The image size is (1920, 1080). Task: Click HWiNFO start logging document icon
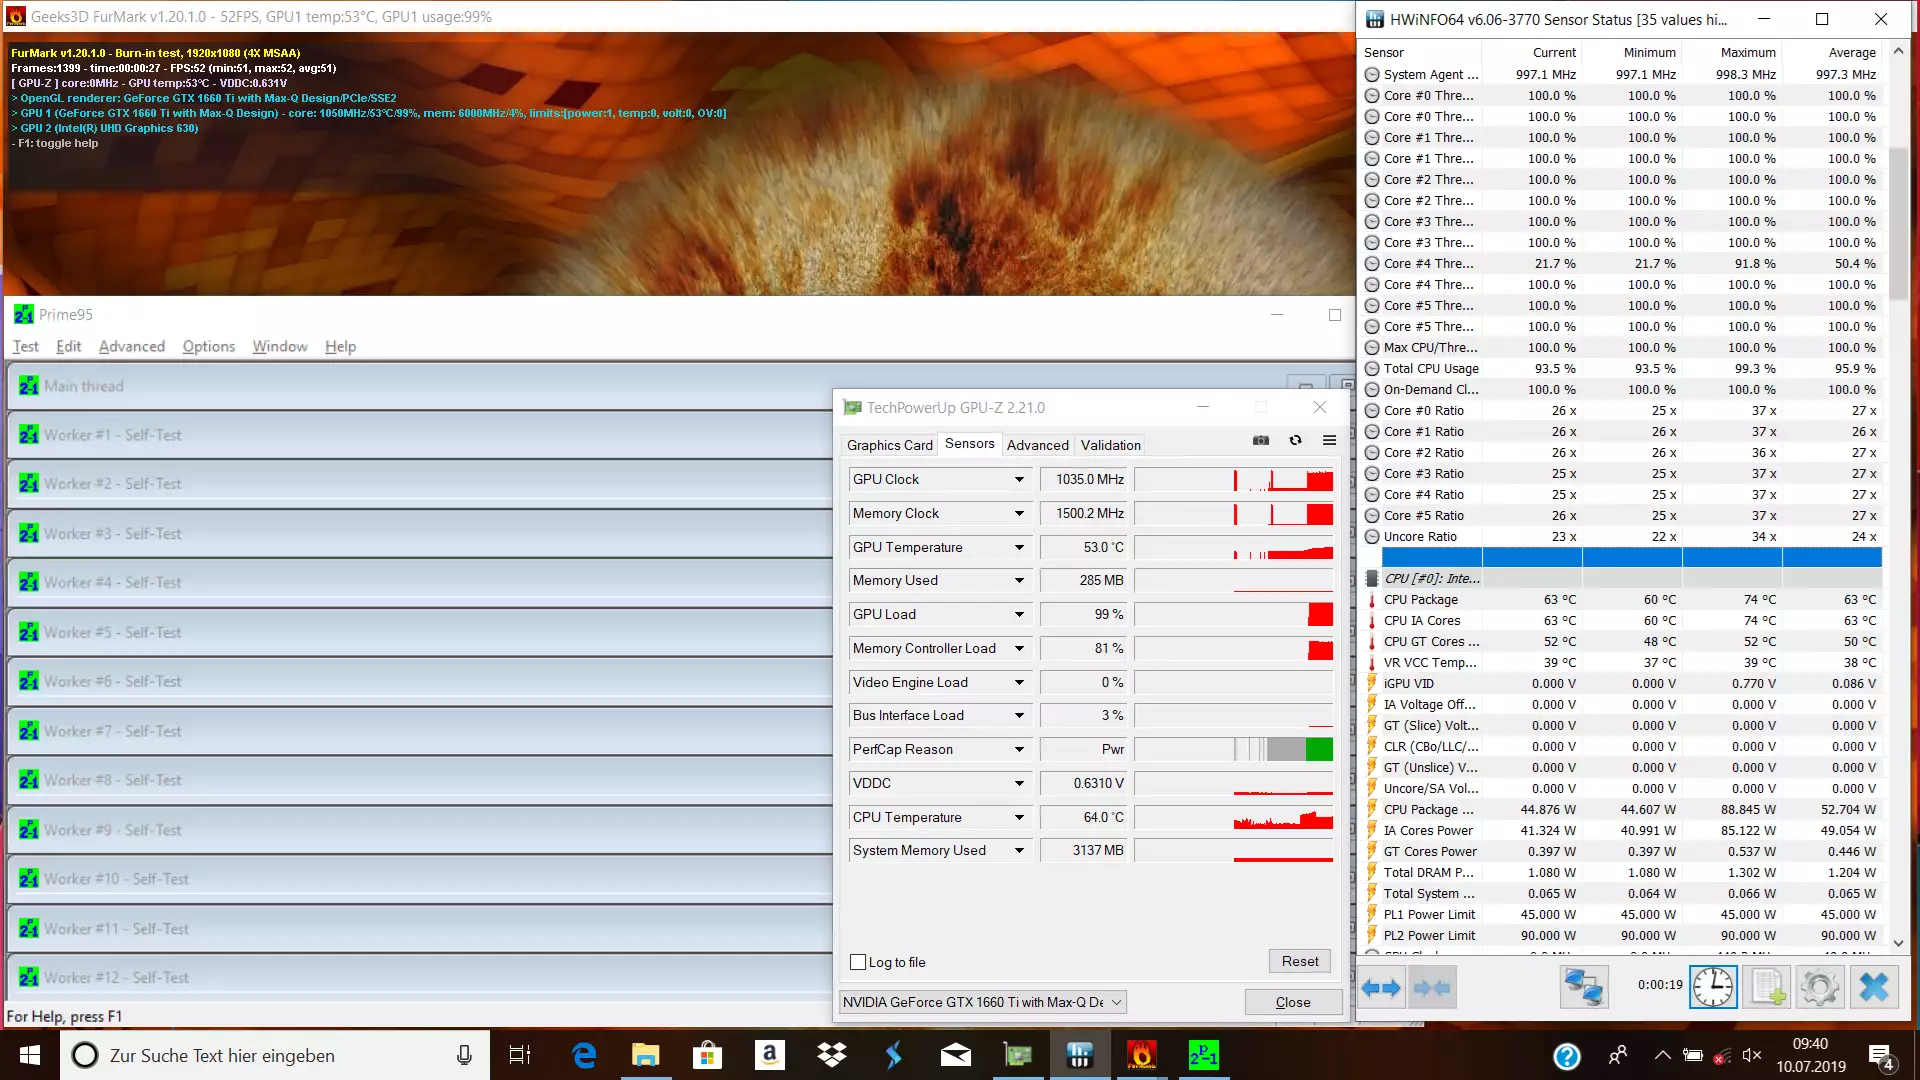tap(1767, 988)
